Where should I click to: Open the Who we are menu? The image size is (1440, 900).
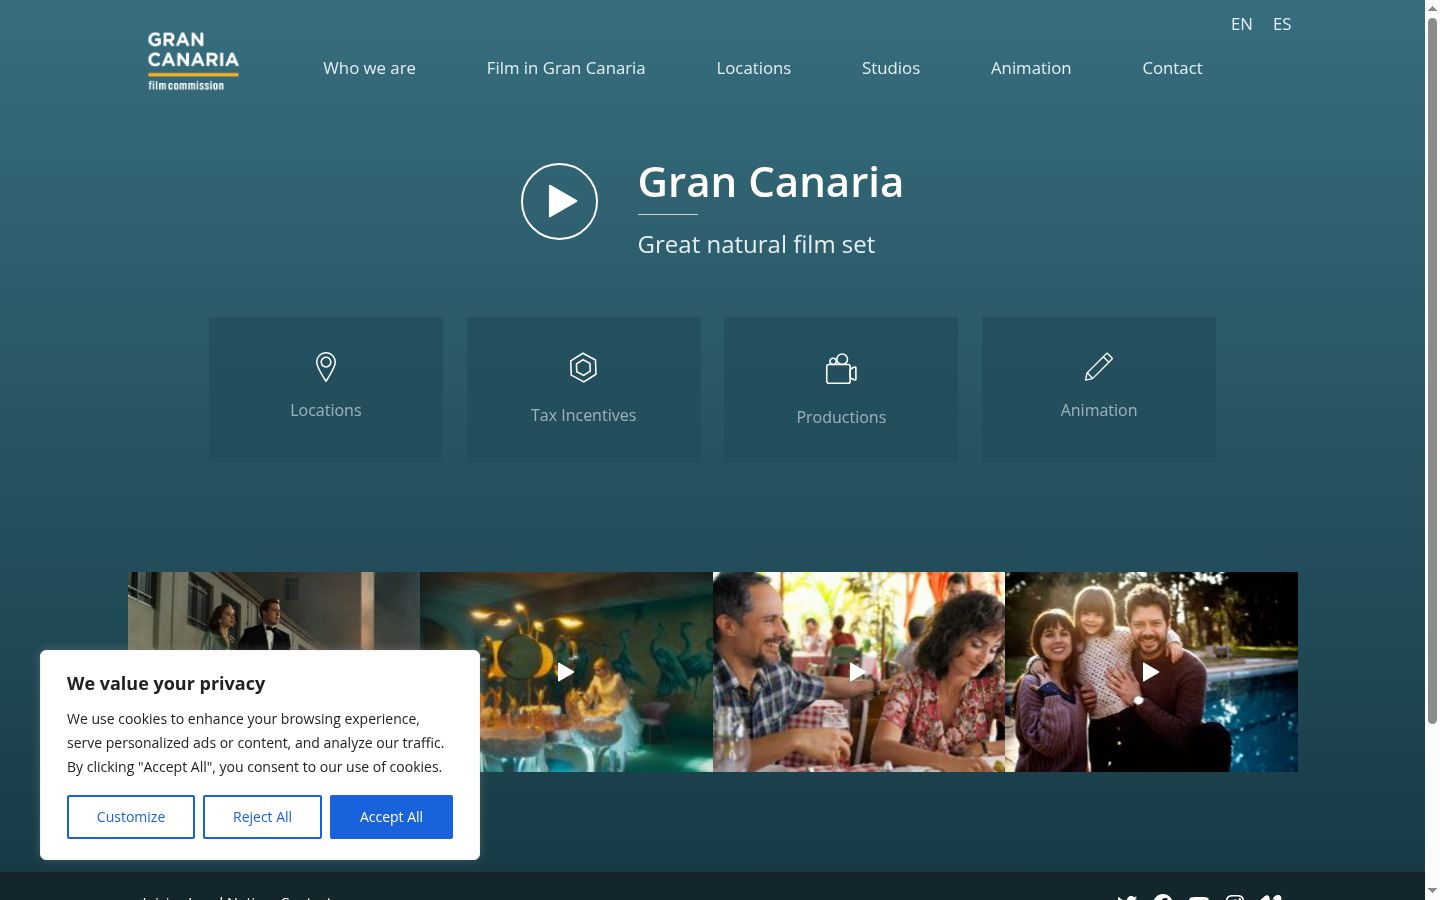pyautogui.click(x=369, y=68)
